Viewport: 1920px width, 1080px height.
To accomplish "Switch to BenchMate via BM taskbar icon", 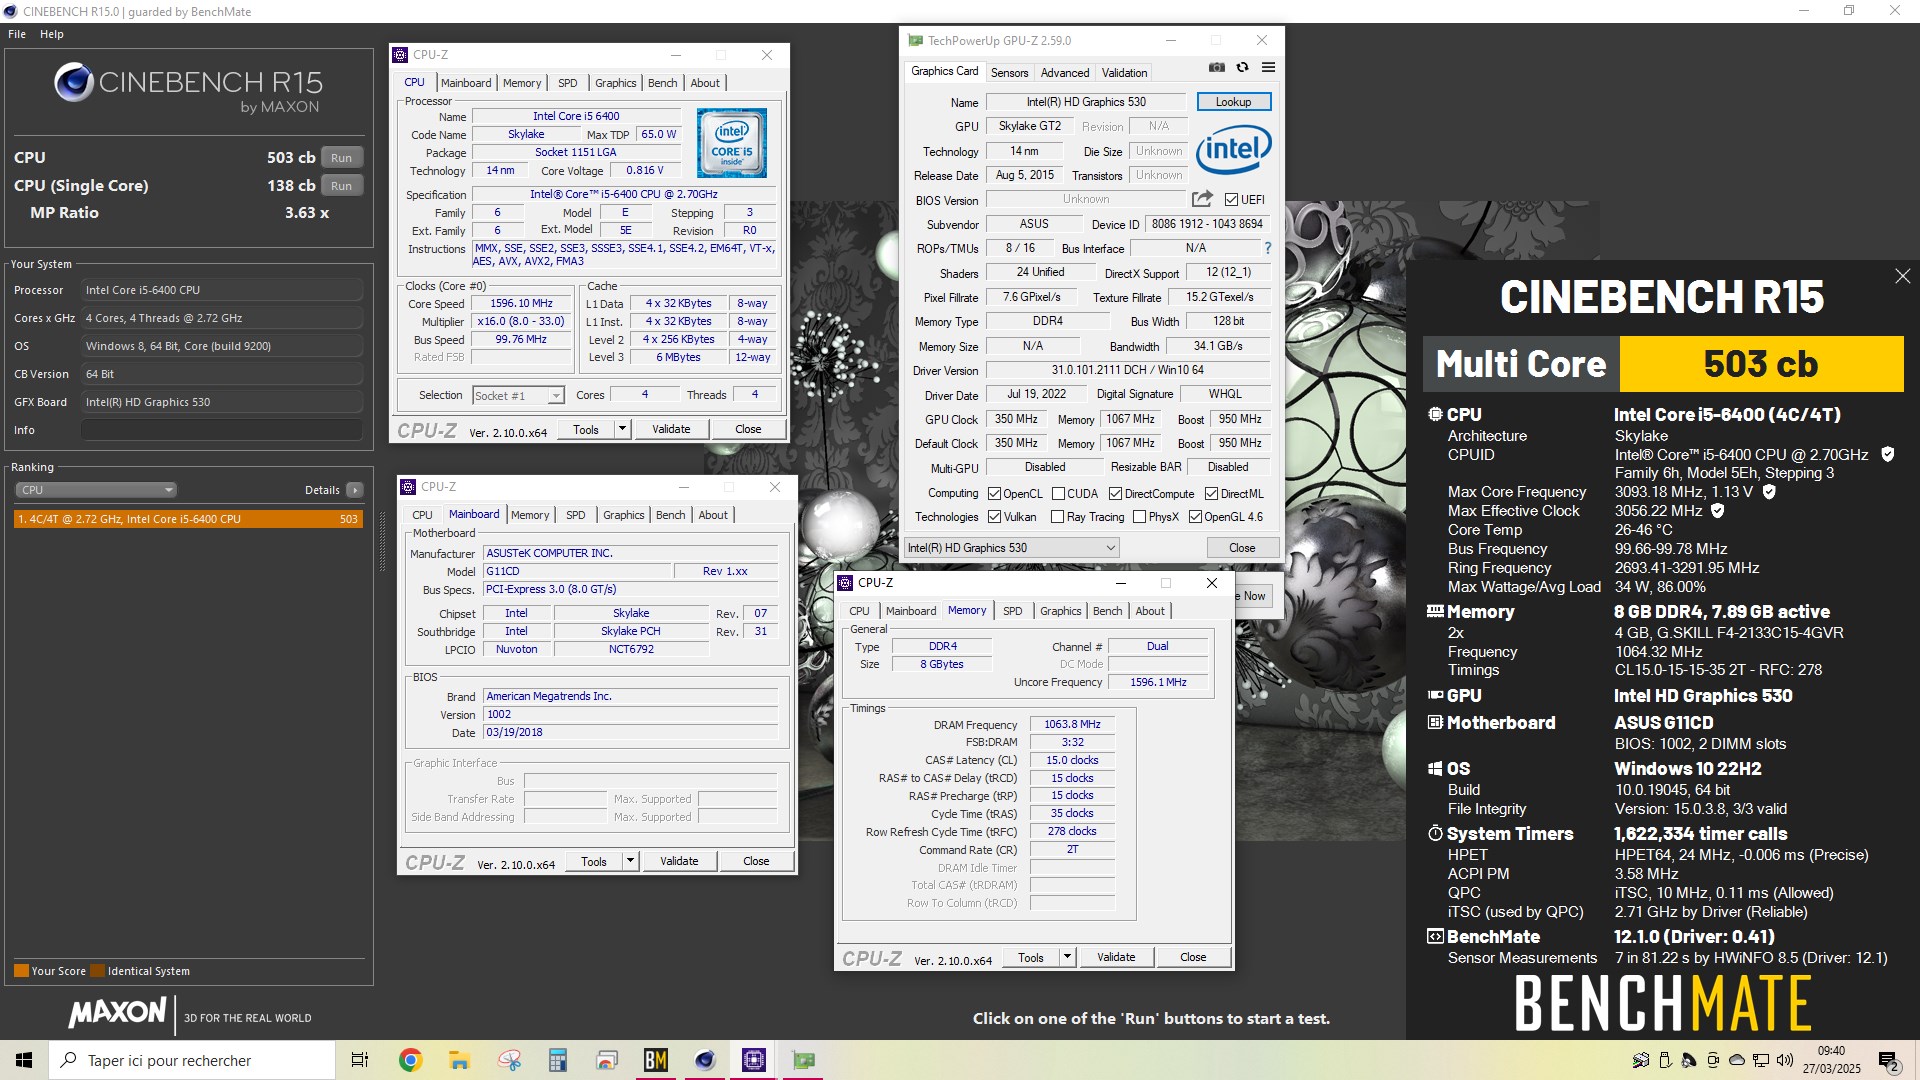I will (x=656, y=1060).
